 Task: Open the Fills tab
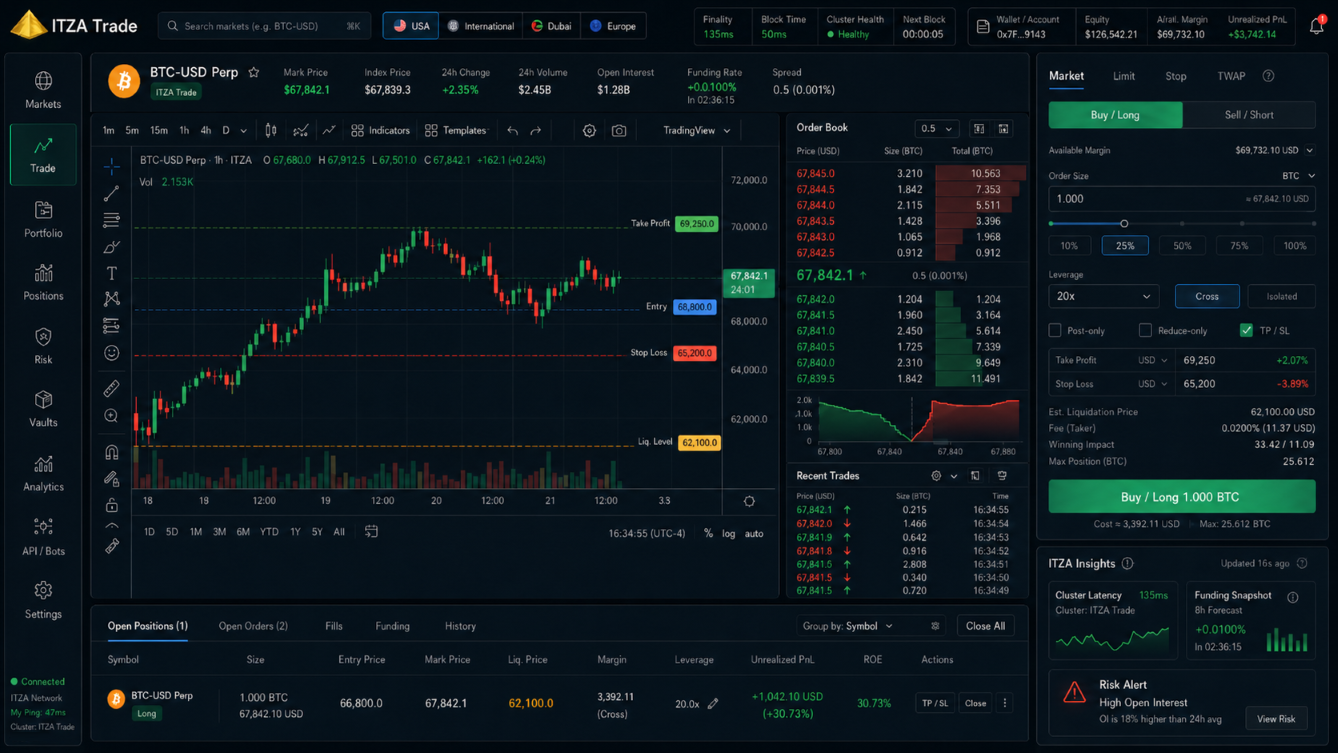(334, 626)
